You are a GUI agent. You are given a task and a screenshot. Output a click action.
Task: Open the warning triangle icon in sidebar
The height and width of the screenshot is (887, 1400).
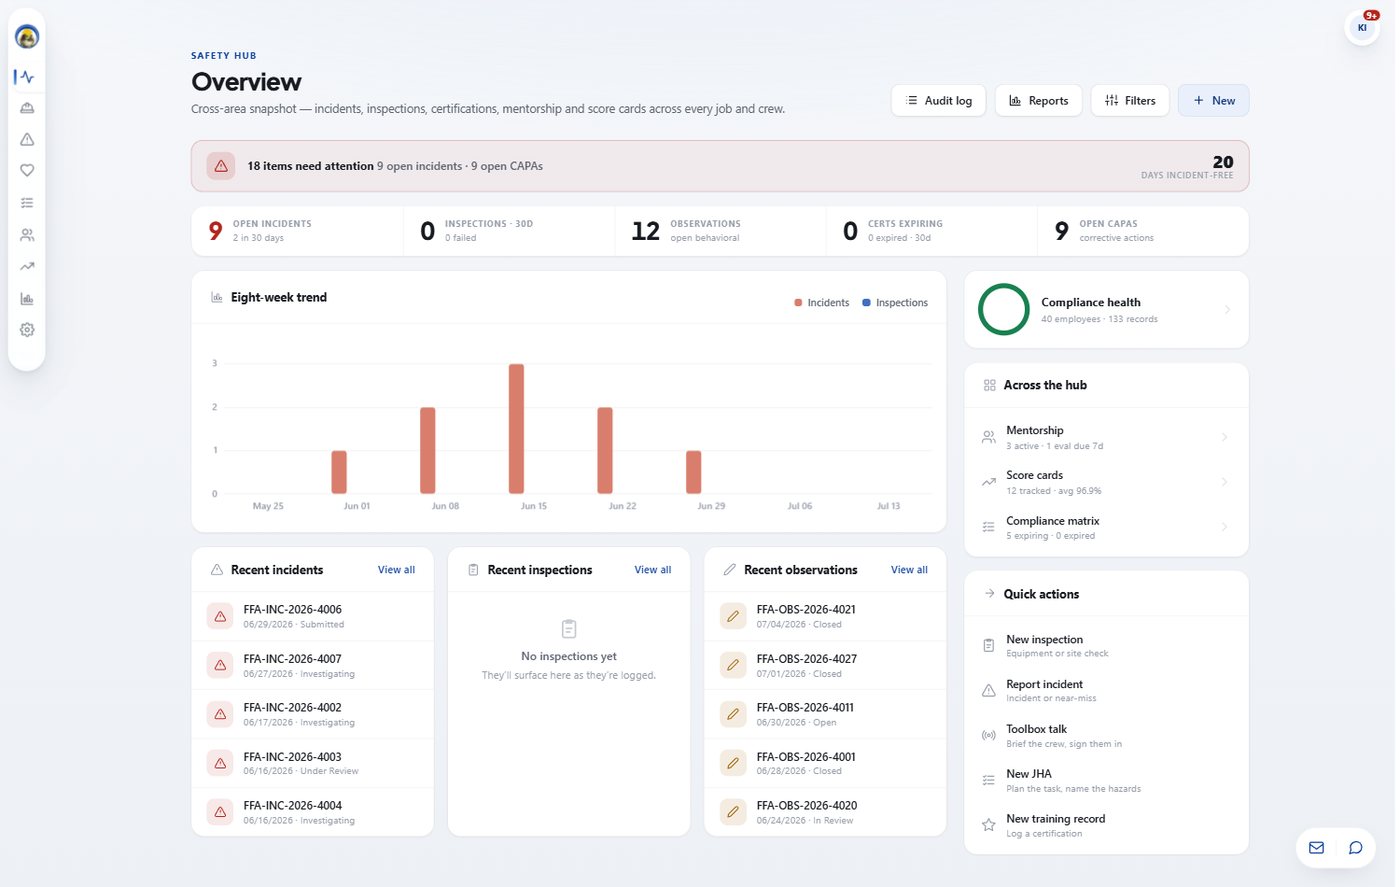(x=27, y=140)
